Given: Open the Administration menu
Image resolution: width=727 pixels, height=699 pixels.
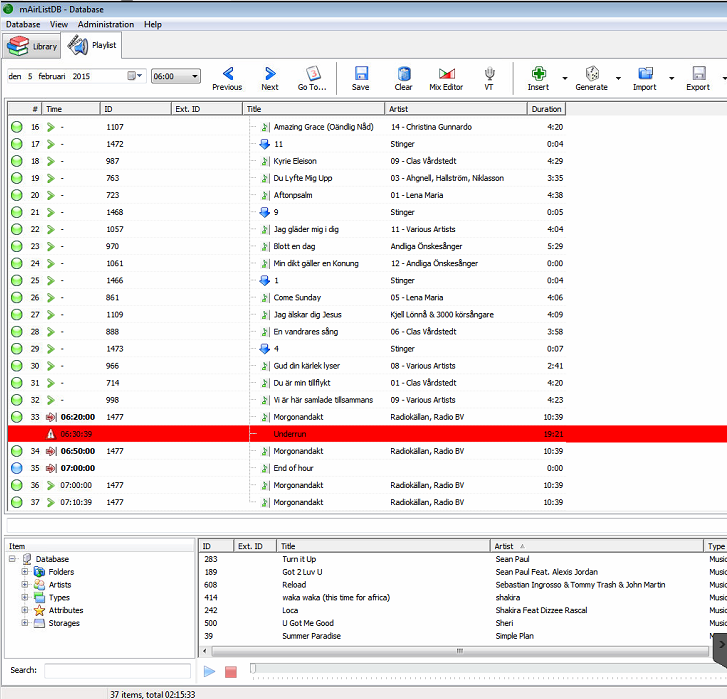Looking at the screenshot, I should click(x=105, y=24).
